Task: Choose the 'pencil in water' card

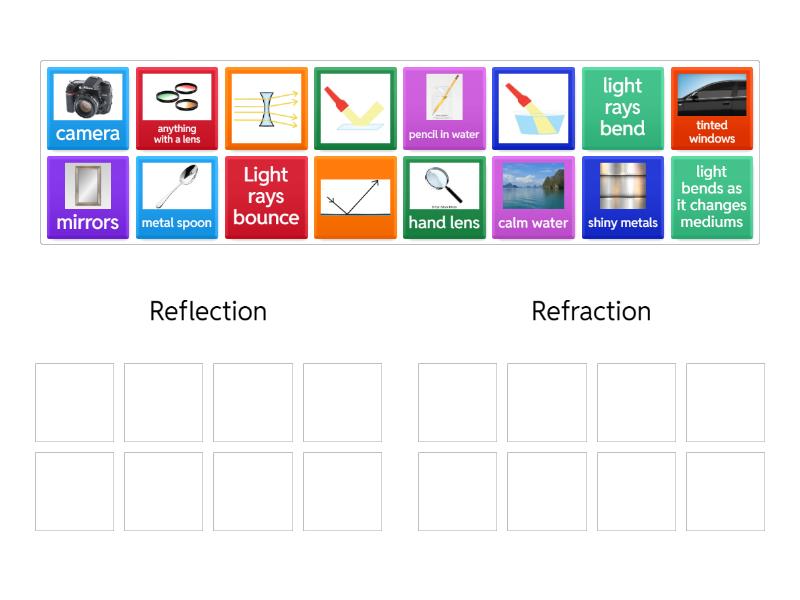Action: 444,108
